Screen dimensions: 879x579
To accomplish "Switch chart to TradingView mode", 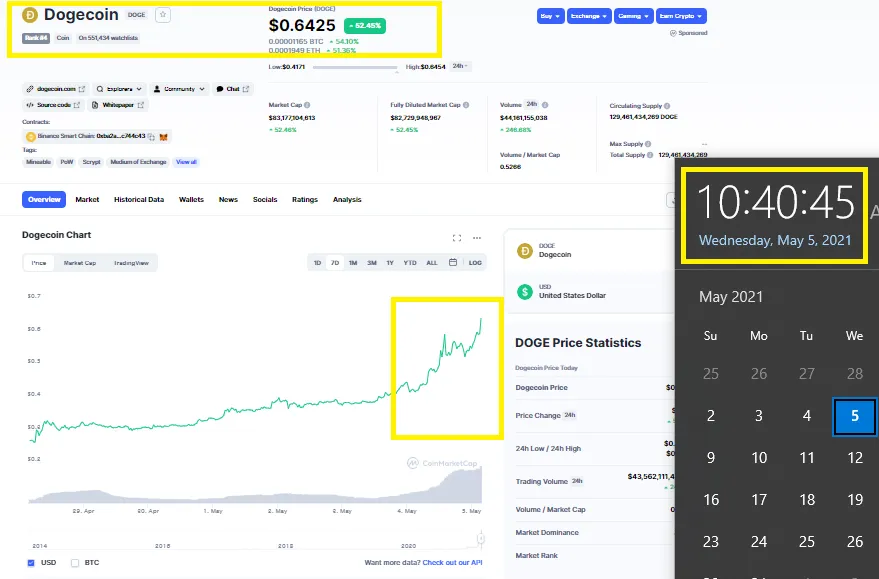I will click(131, 263).
